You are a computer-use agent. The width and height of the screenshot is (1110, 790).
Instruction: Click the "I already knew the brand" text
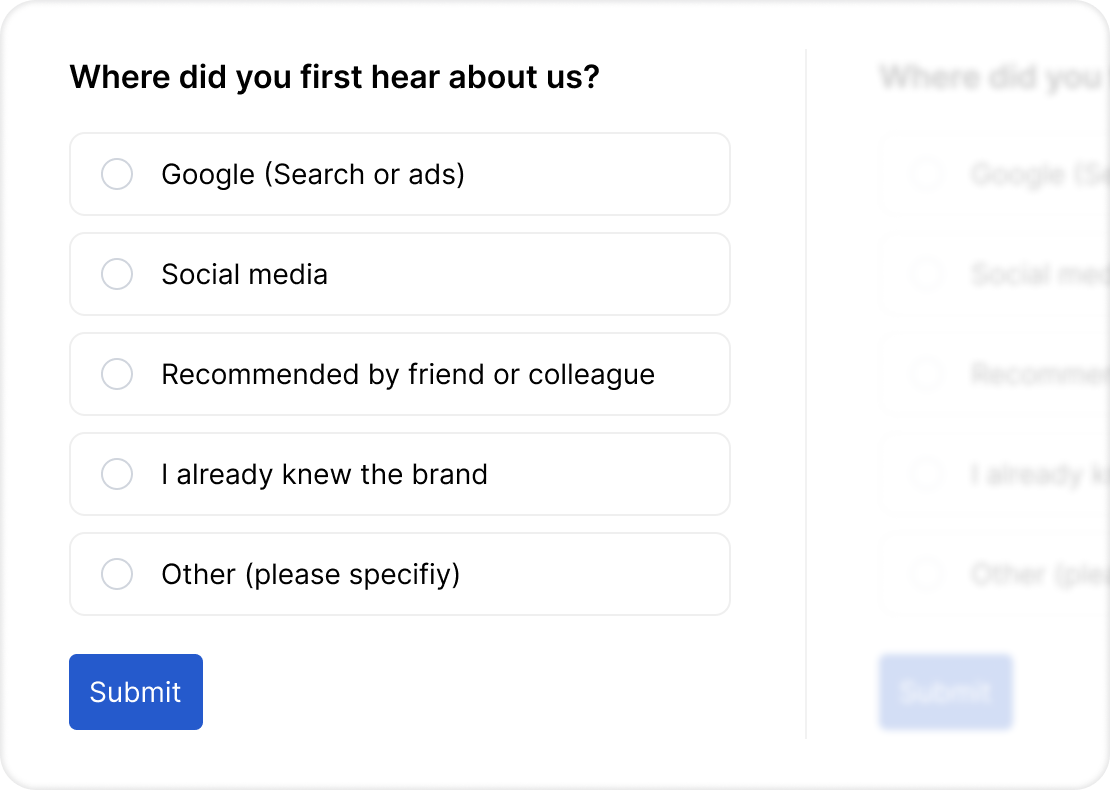[325, 474]
